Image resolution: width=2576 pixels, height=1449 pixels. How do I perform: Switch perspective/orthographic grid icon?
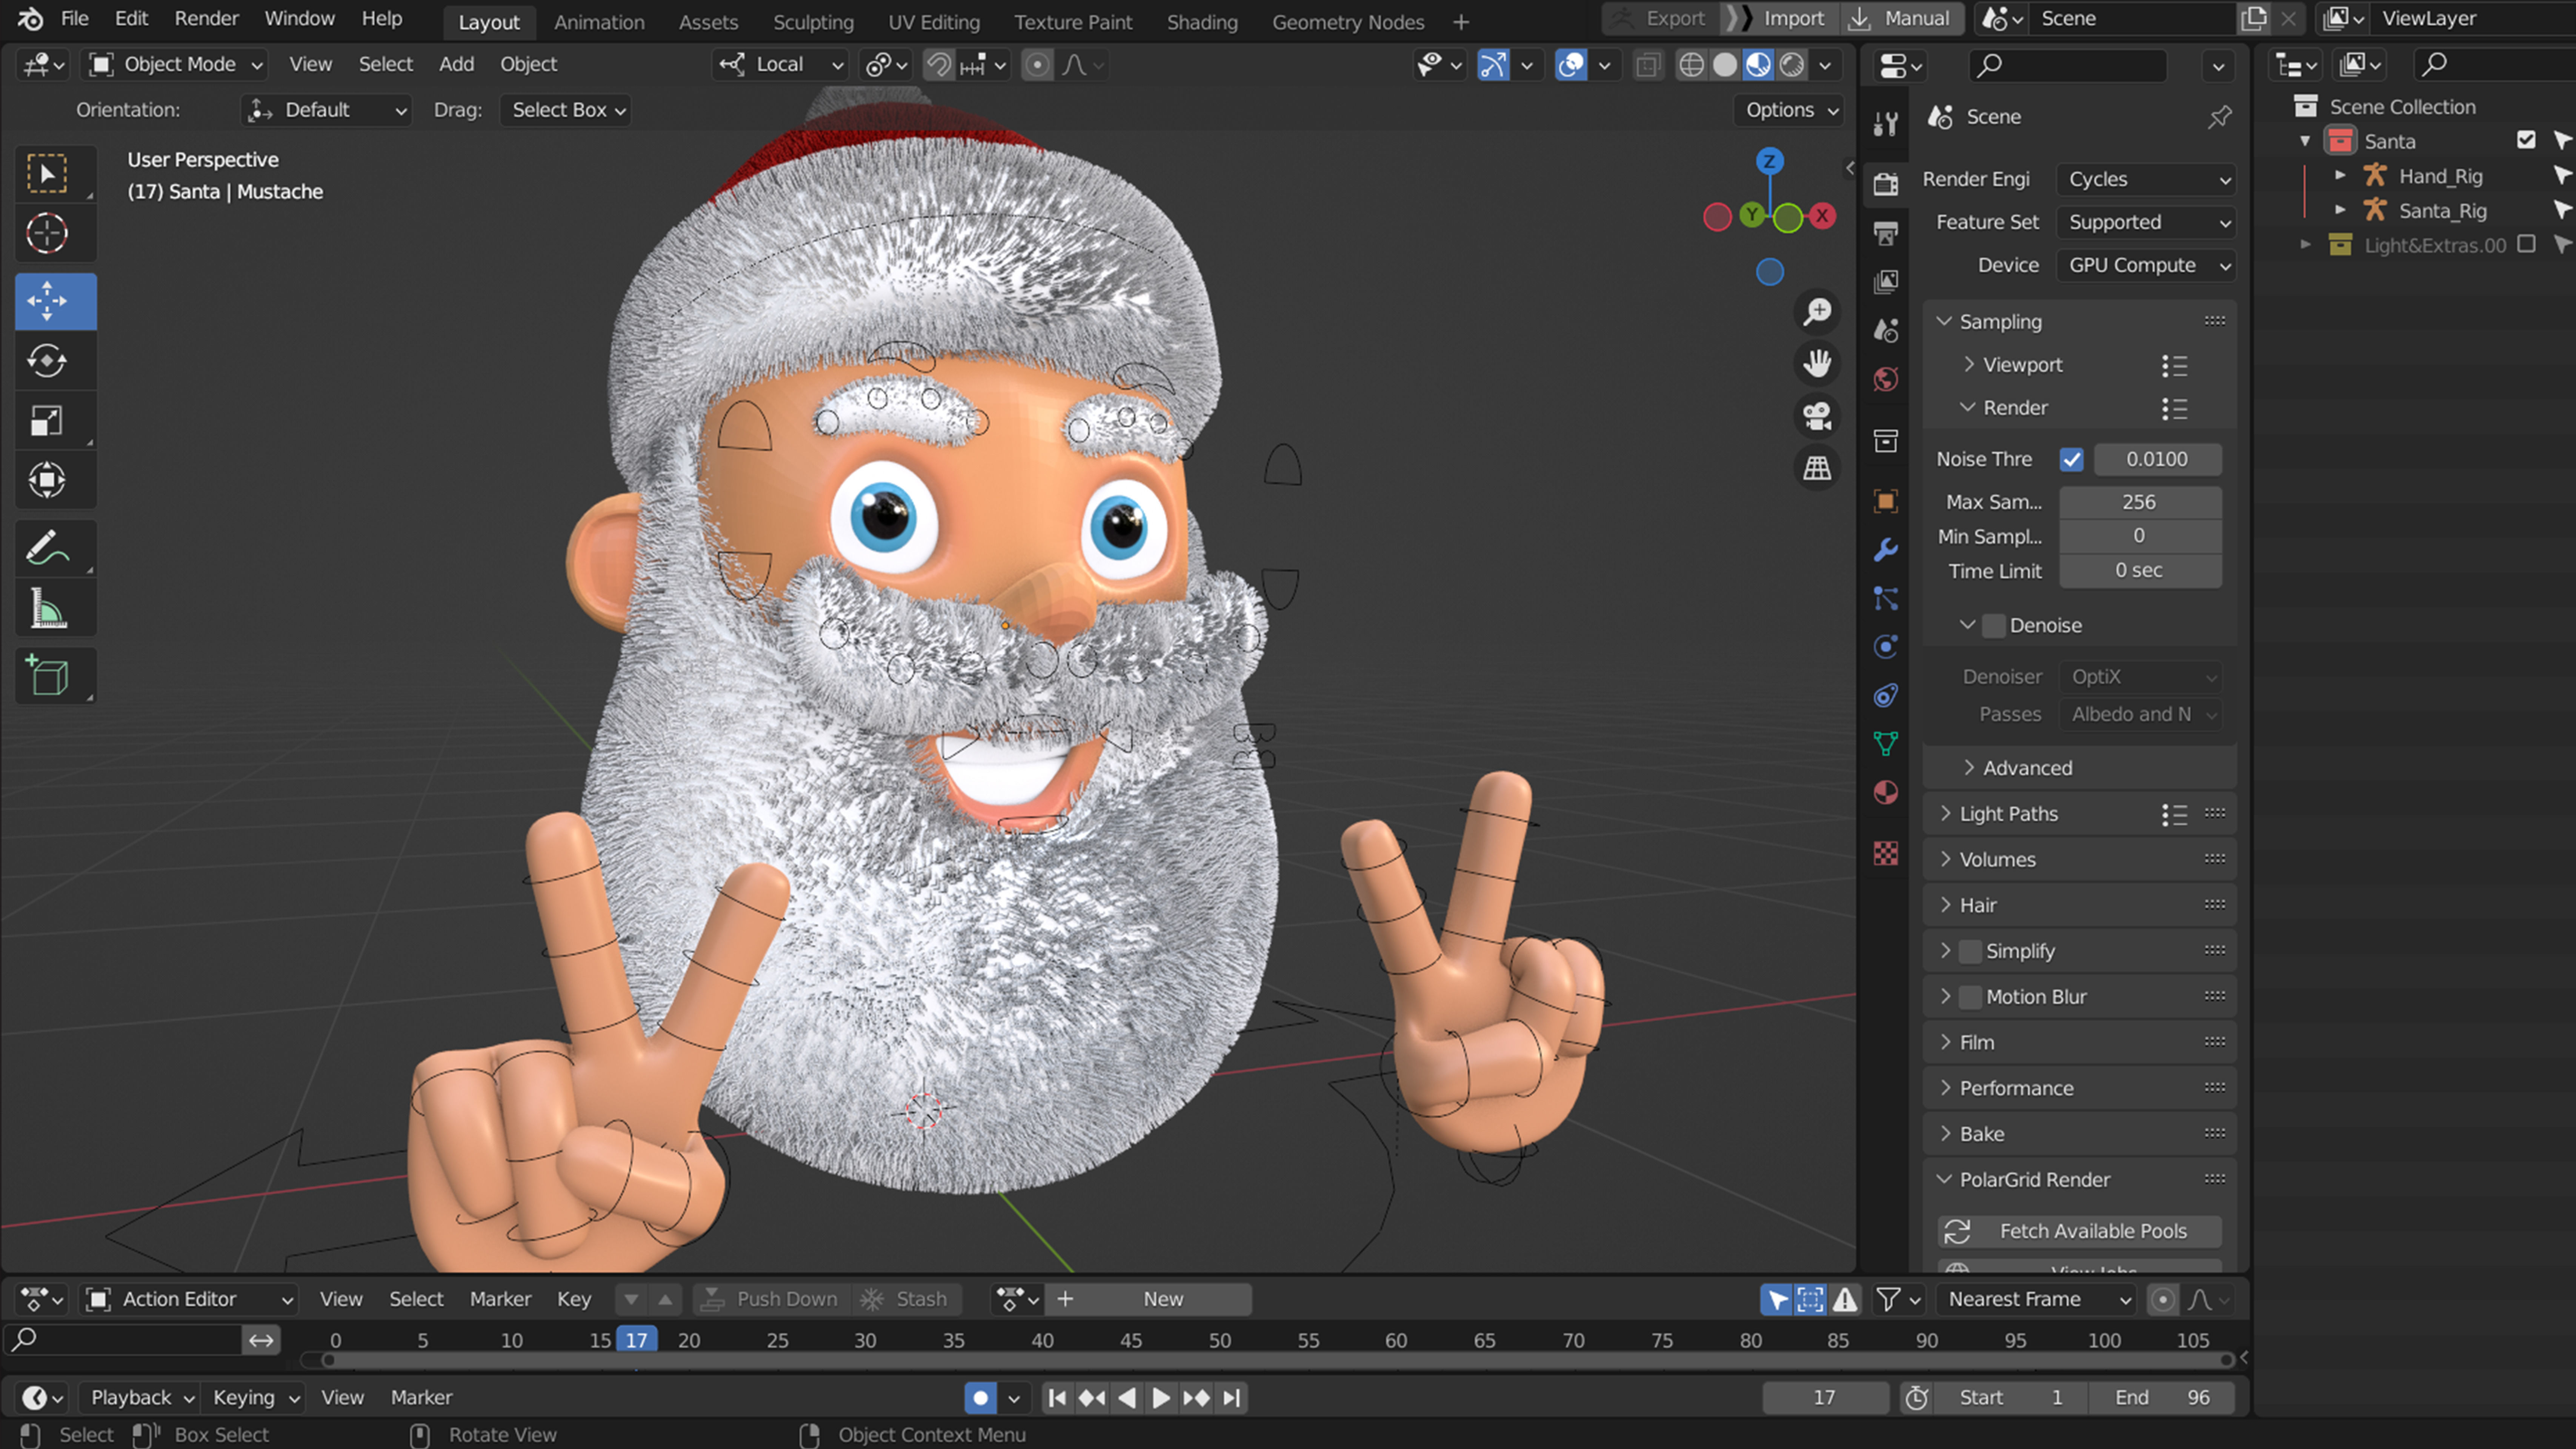coord(1817,467)
